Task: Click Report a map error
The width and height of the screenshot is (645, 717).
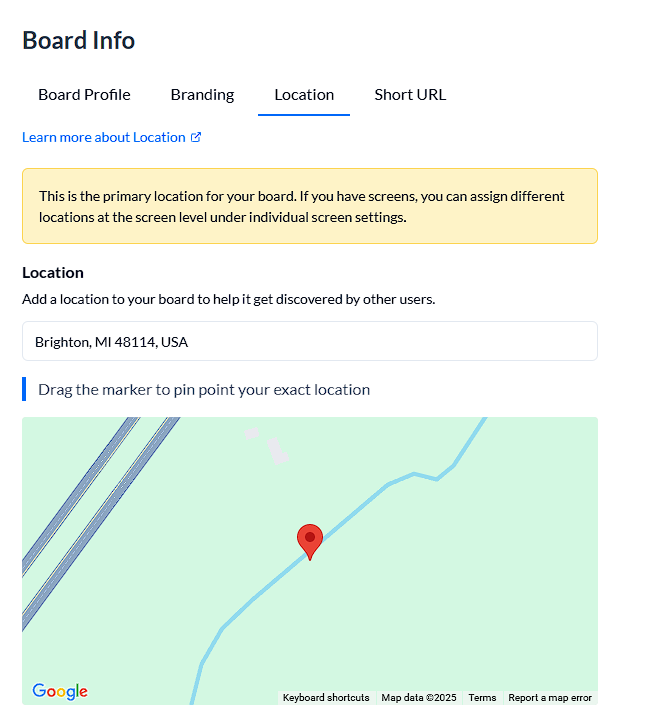Action: (x=550, y=698)
